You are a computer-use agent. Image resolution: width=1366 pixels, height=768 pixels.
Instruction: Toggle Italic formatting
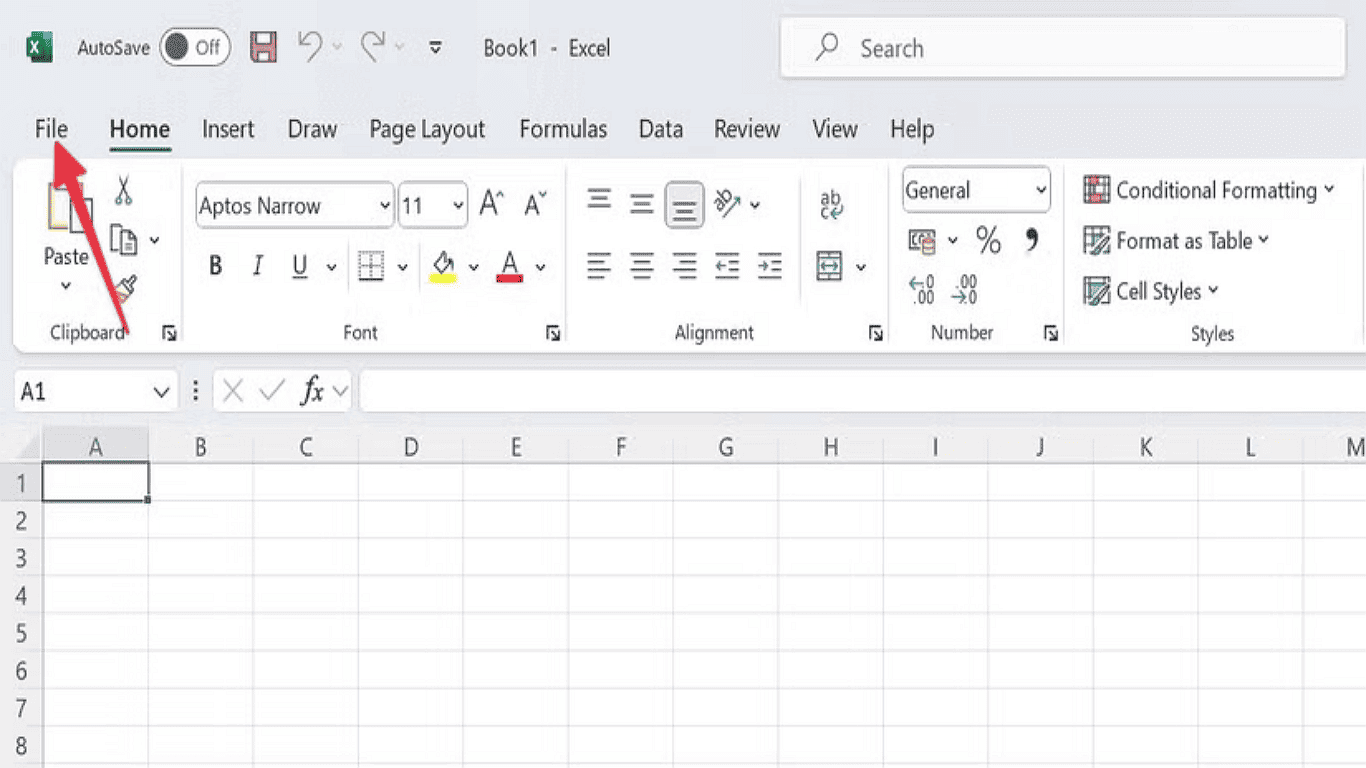click(257, 266)
